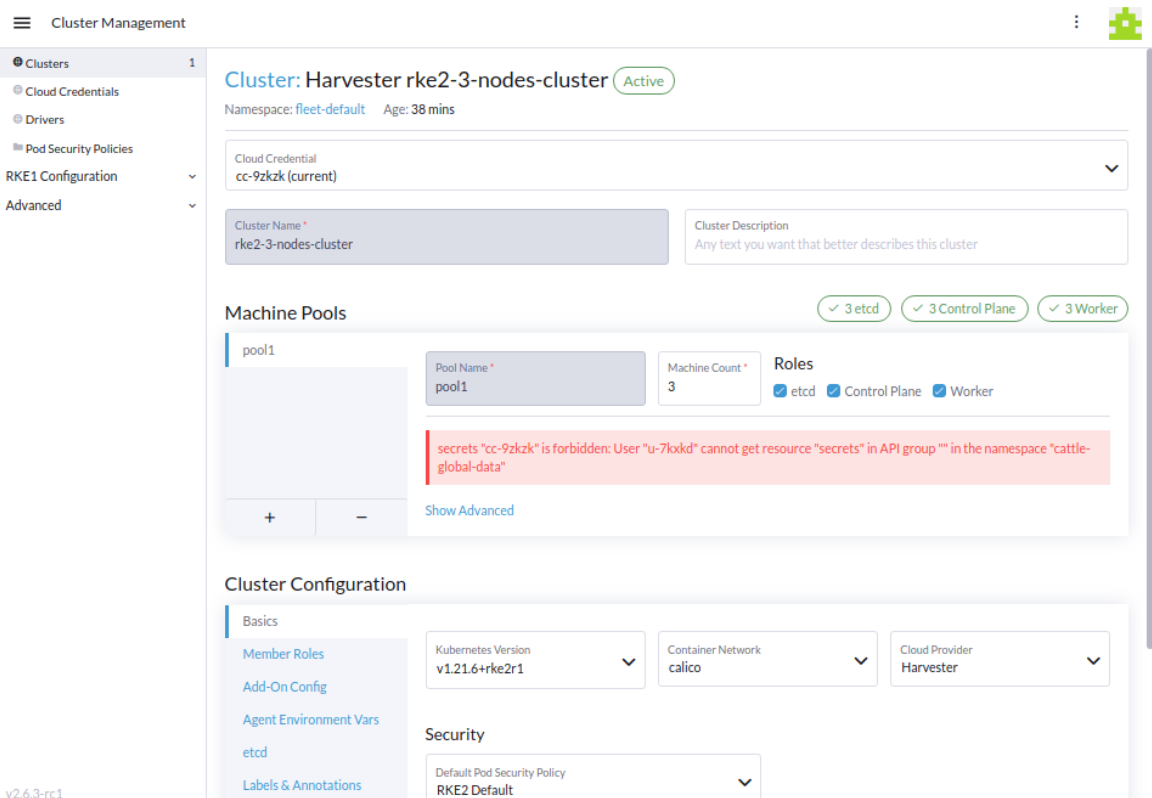Open the navigation hamburger menu

tap(22, 22)
